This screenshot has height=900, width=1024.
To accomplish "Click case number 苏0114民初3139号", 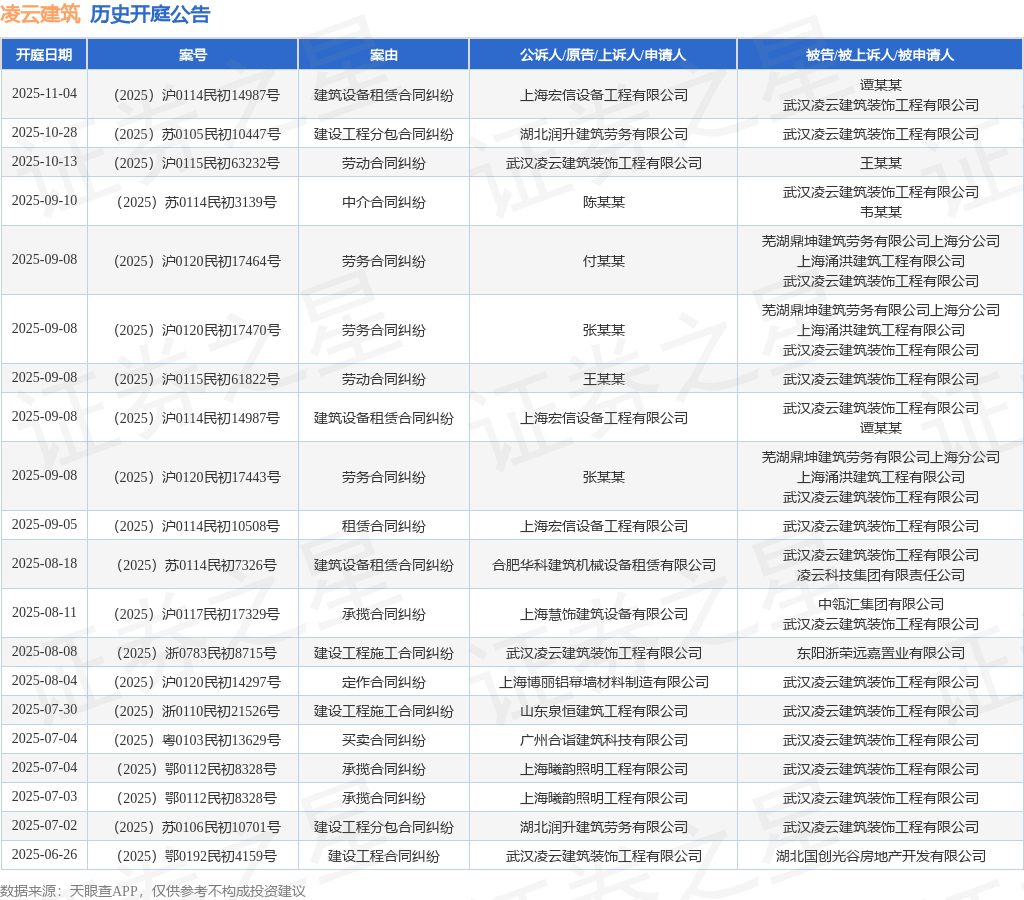I will (197, 202).
